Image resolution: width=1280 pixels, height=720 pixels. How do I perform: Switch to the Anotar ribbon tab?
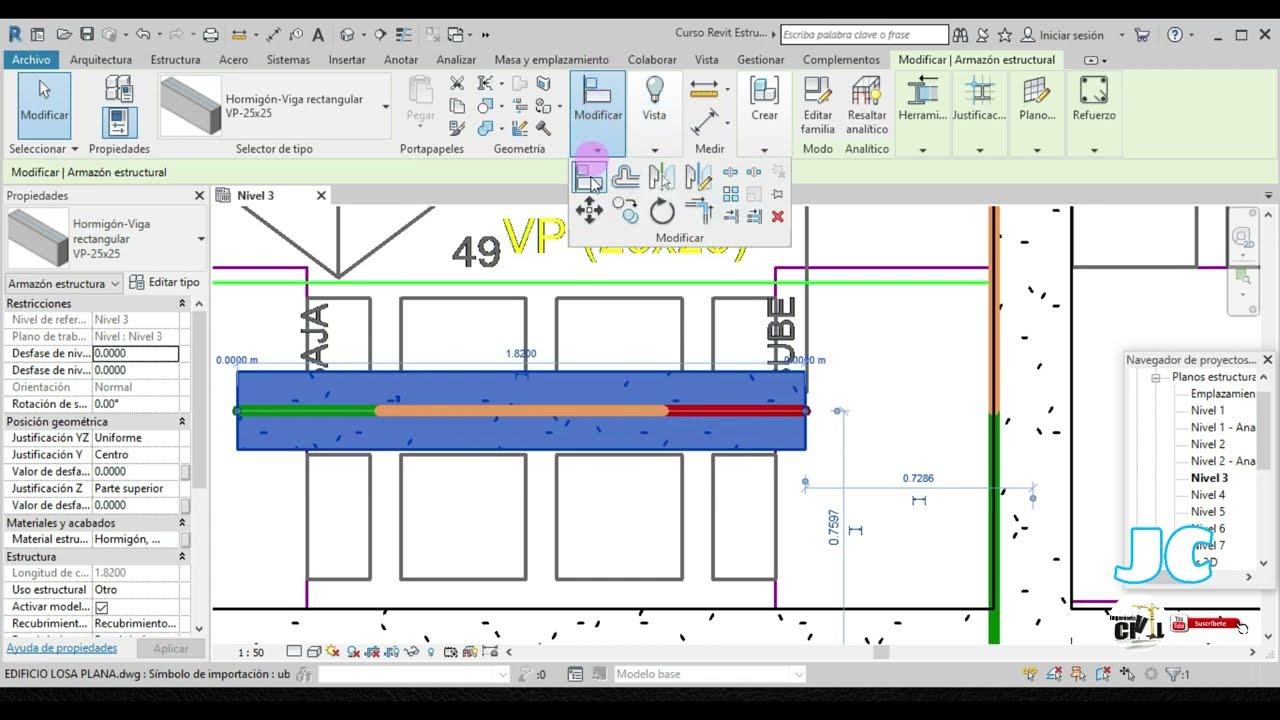click(x=401, y=60)
